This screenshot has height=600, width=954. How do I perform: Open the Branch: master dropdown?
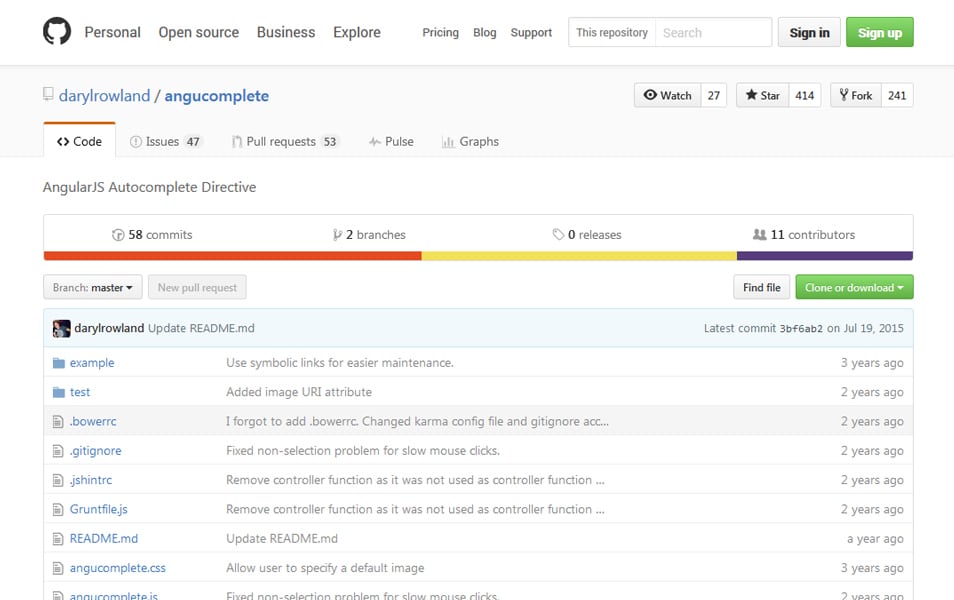92,287
